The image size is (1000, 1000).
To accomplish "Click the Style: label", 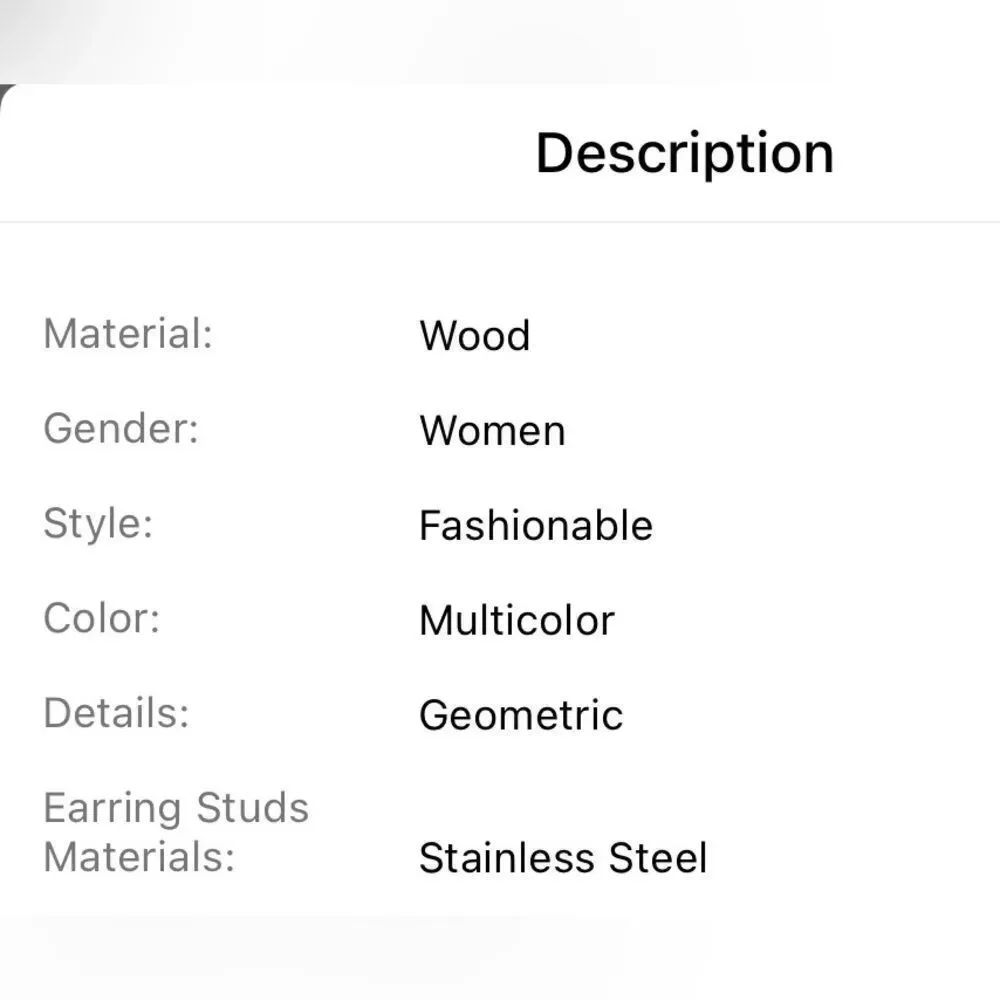I will pos(98,523).
